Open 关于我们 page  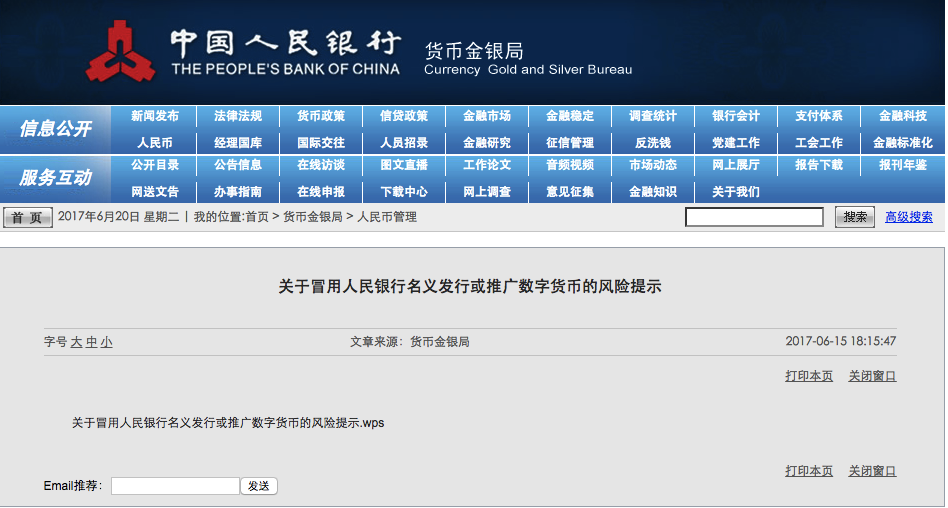tap(736, 192)
